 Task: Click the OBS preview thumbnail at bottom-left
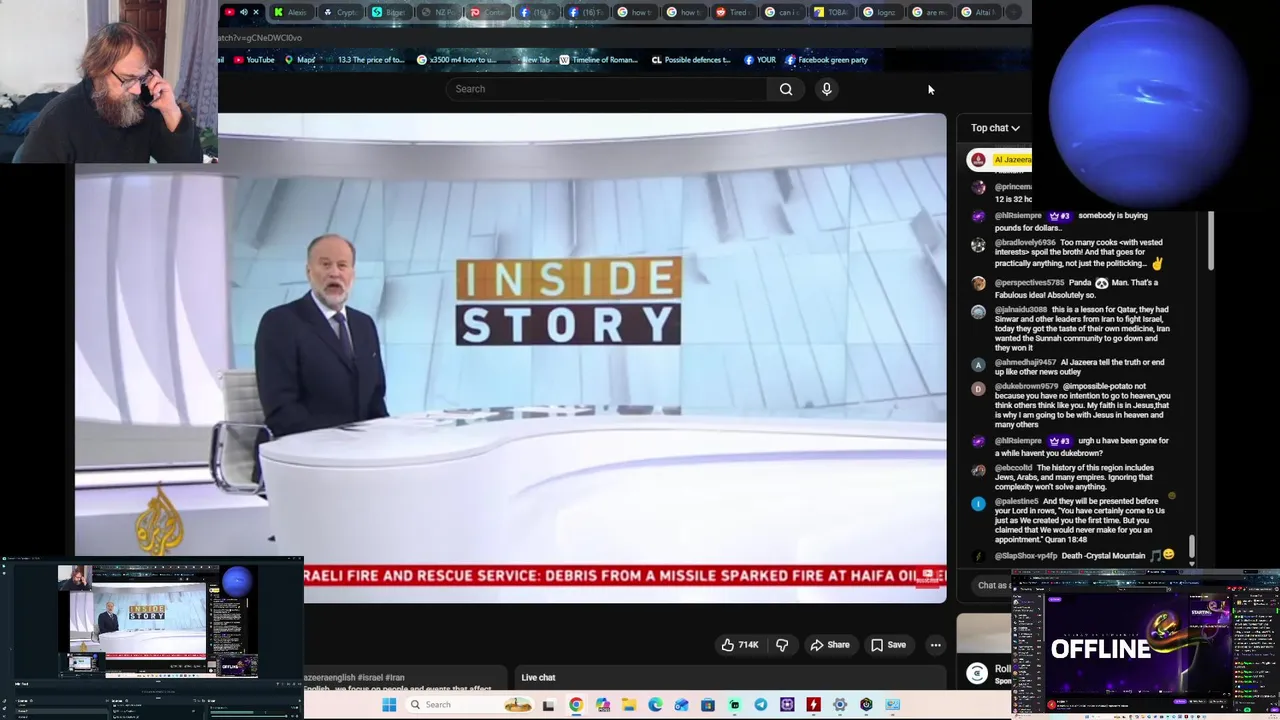point(152,638)
